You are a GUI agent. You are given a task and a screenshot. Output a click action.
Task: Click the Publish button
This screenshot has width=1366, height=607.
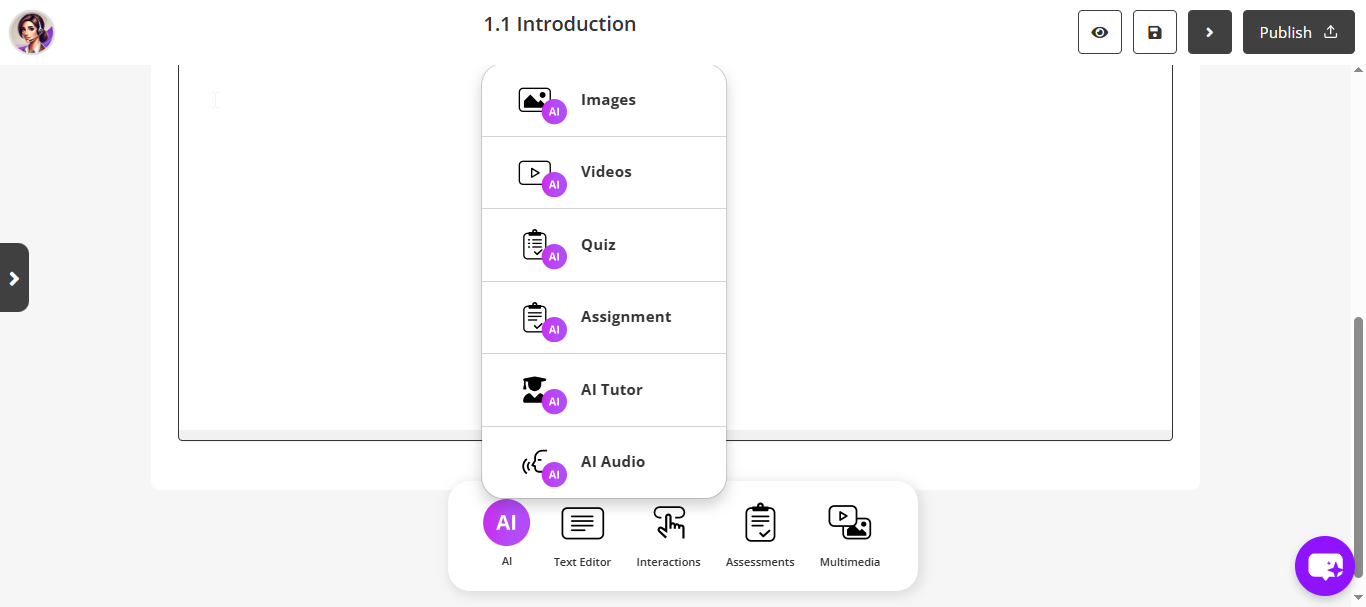pos(1298,32)
